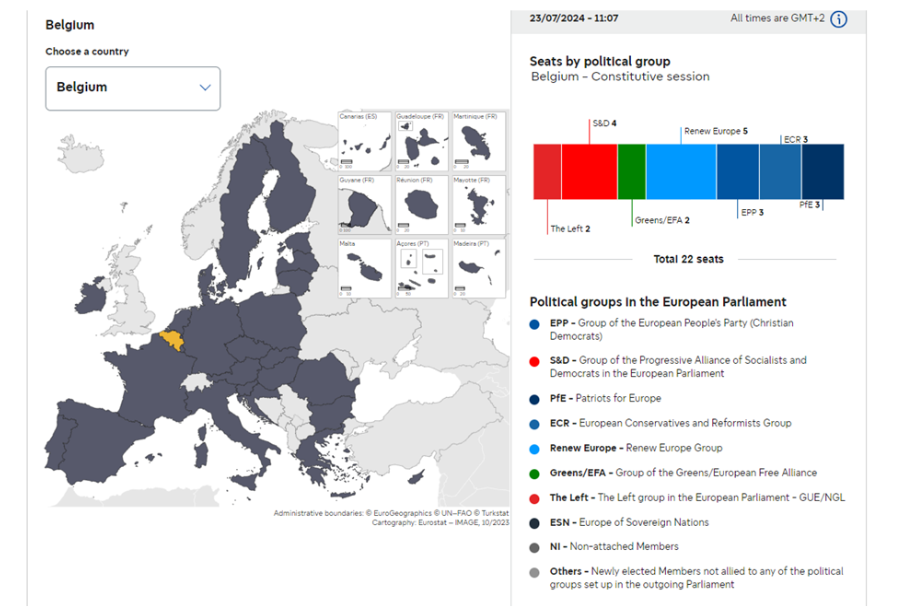This screenshot has height=616, width=920.
Task: Open the Madeira (PT) inset map
Action: click(x=478, y=268)
